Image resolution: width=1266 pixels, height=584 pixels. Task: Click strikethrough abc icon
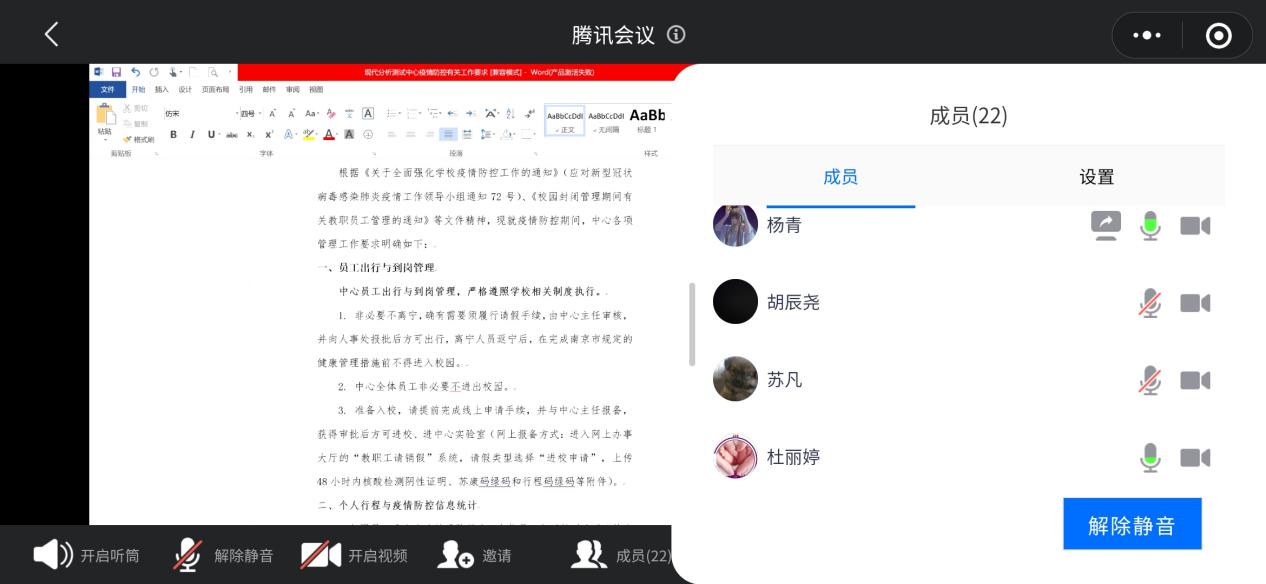tap(232, 135)
